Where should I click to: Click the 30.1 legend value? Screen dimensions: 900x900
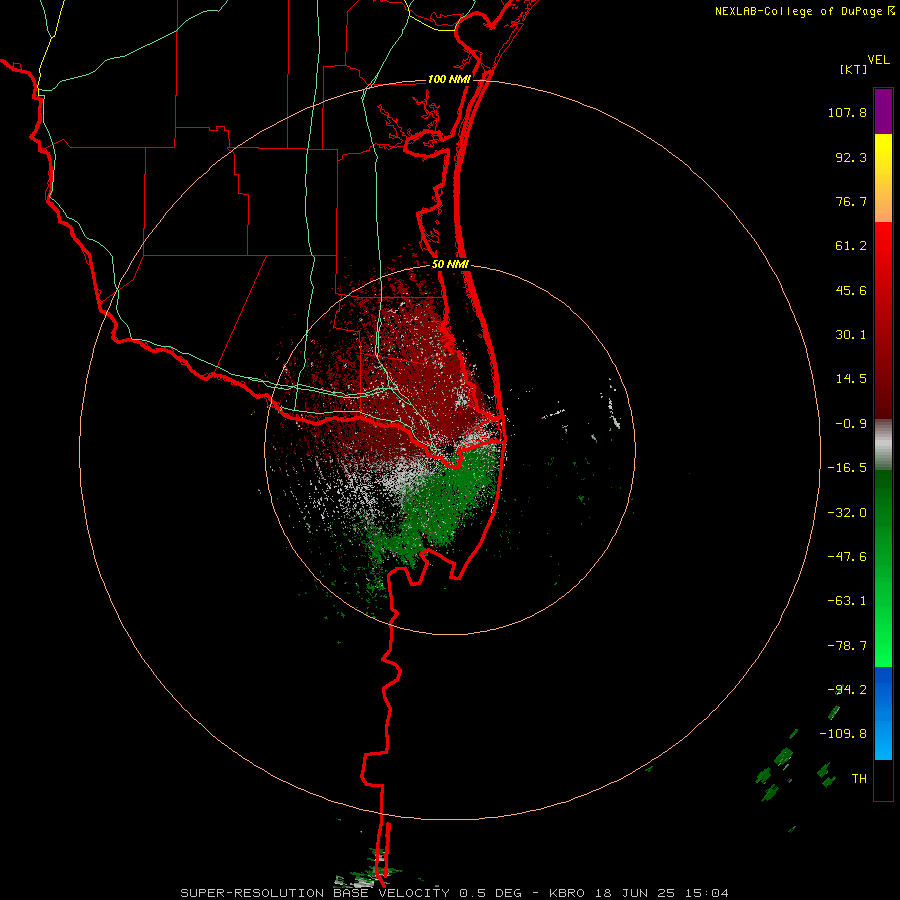851,335
